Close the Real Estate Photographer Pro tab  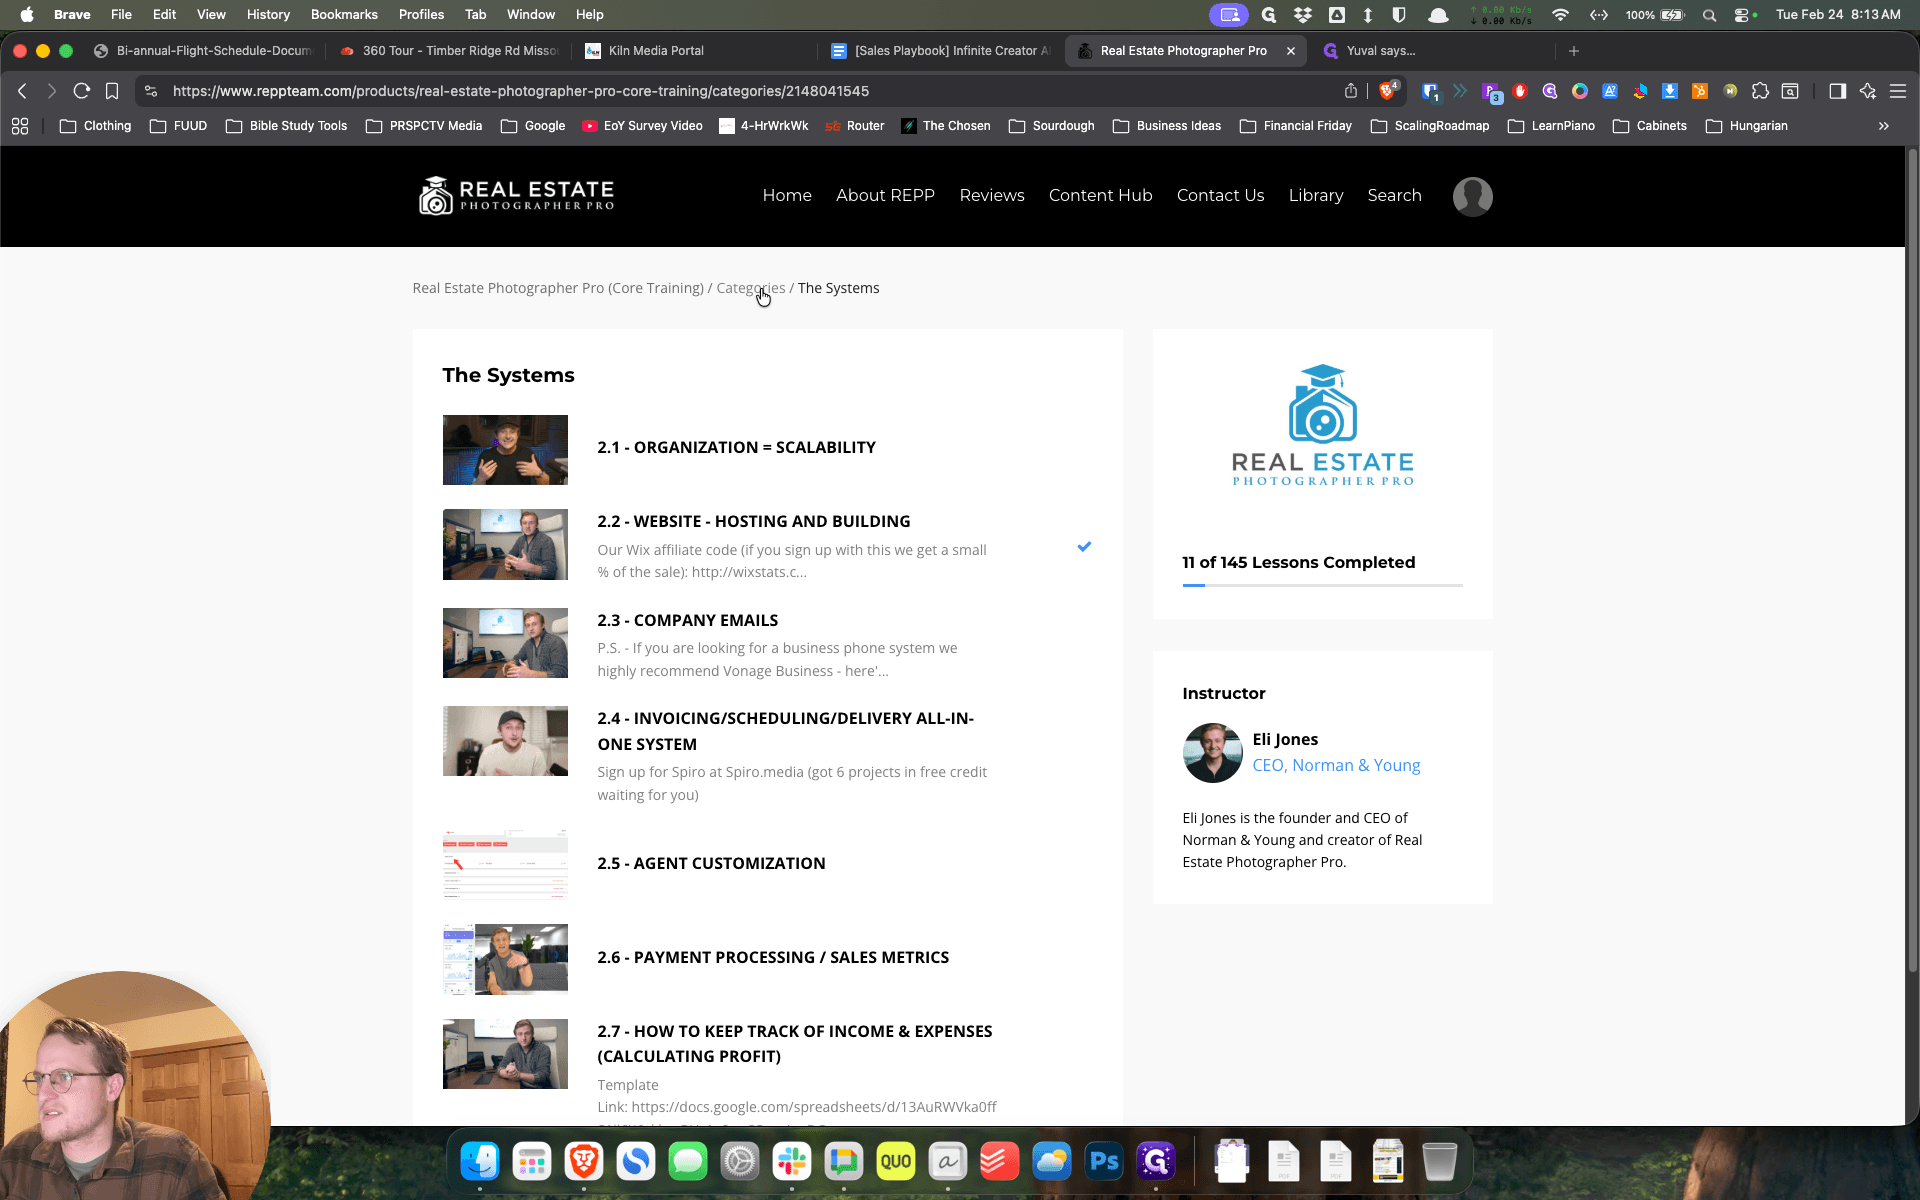(1291, 51)
